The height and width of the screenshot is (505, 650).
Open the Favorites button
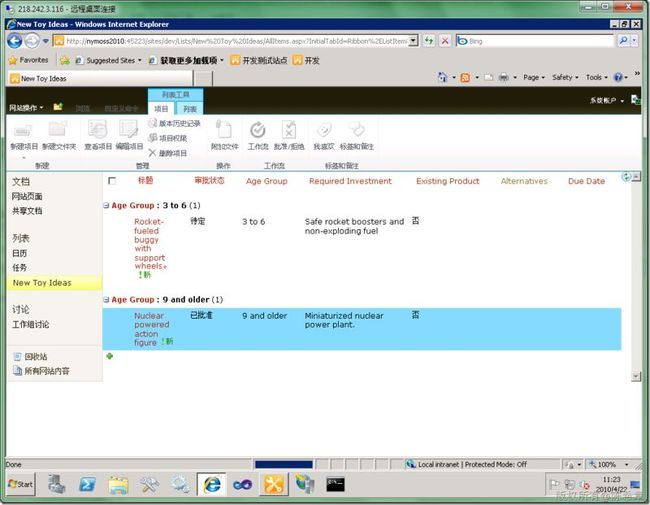click(x=29, y=60)
